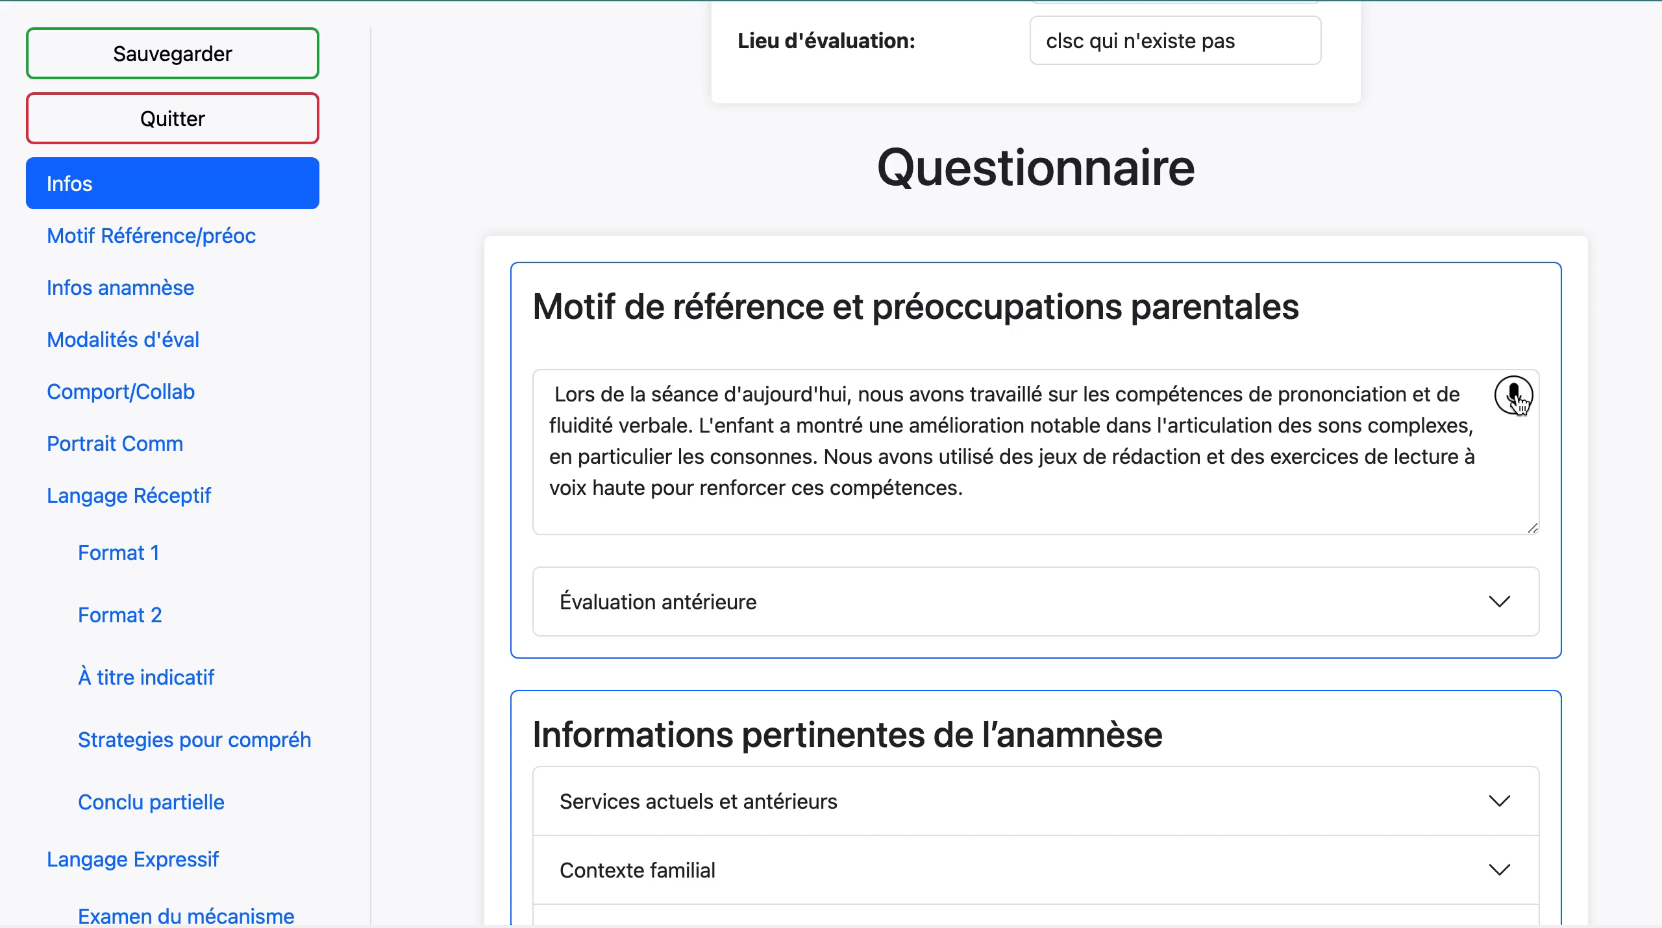Expand the Évaluation antérieure section
Viewport: 1662px width, 928px height.
click(1035, 602)
